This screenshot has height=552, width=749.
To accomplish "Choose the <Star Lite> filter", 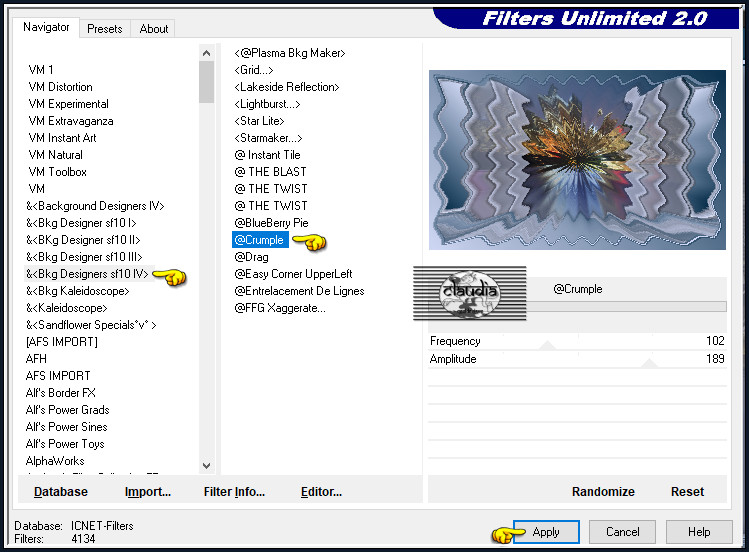I will [259, 121].
